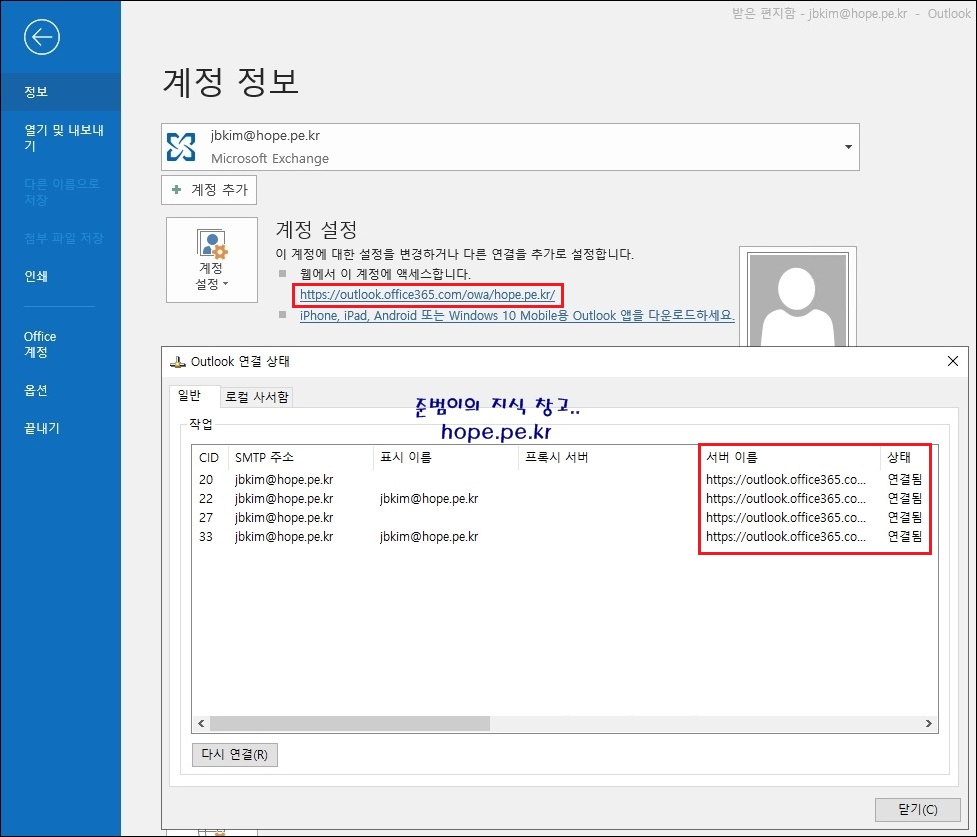Viewport: 977px width, 837px height.
Task: Click the 서버 이름 column header
Action: click(790, 457)
